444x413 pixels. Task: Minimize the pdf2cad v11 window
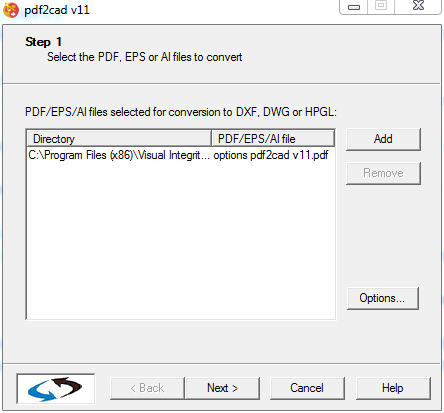click(x=354, y=7)
